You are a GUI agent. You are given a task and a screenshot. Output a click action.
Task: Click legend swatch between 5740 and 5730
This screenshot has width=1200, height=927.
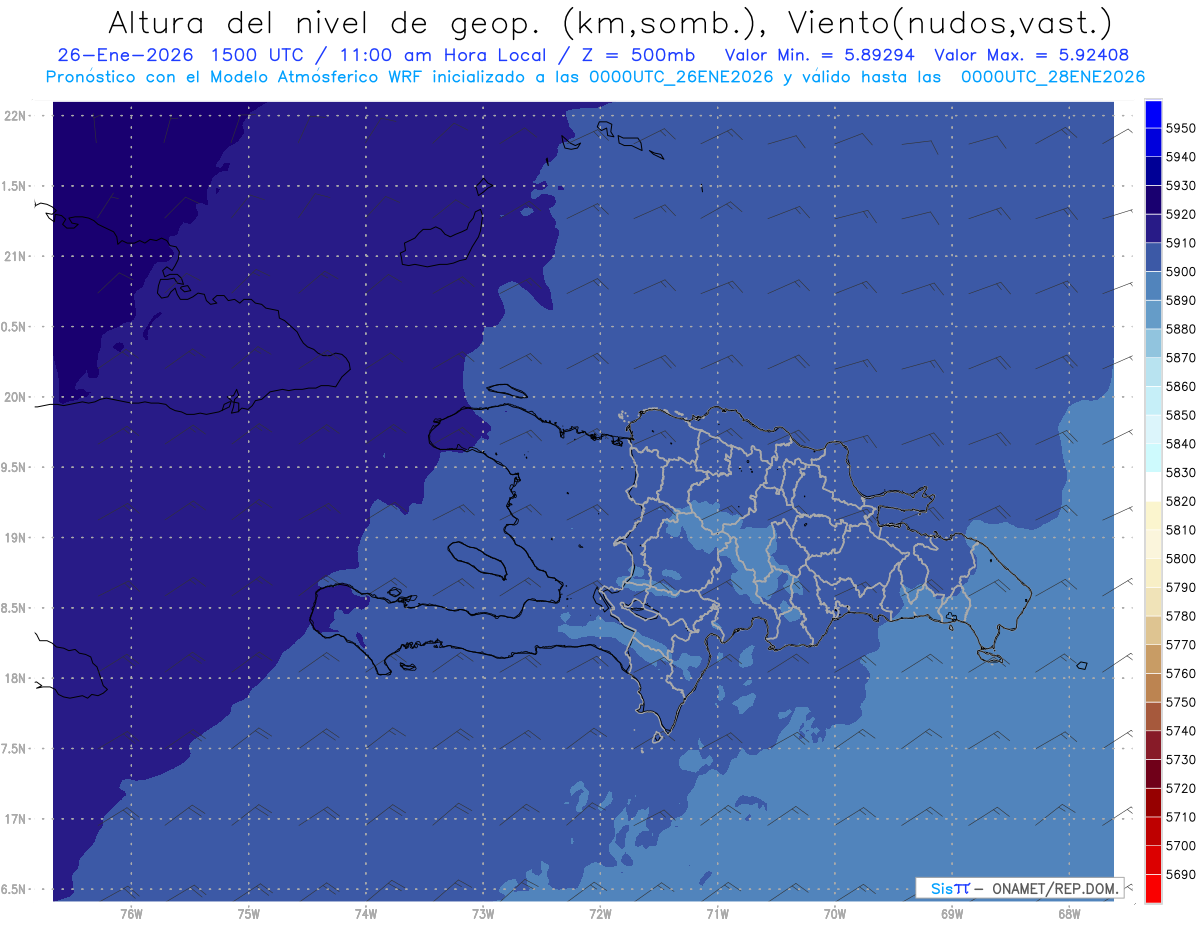[1153, 745]
